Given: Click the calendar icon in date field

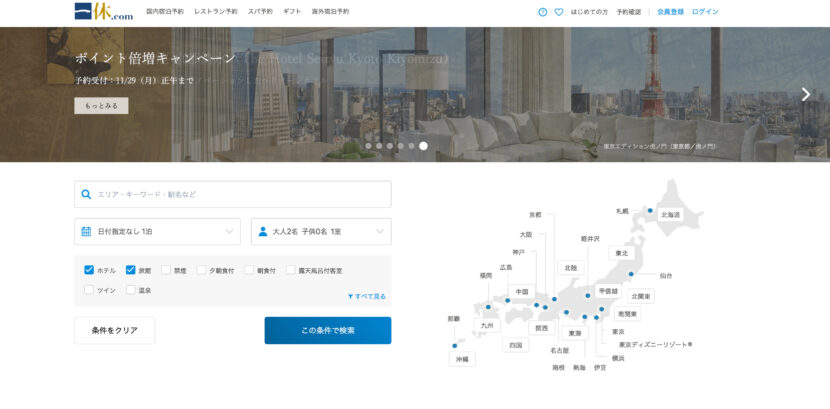Looking at the screenshot, I should (x=86, y=231).
